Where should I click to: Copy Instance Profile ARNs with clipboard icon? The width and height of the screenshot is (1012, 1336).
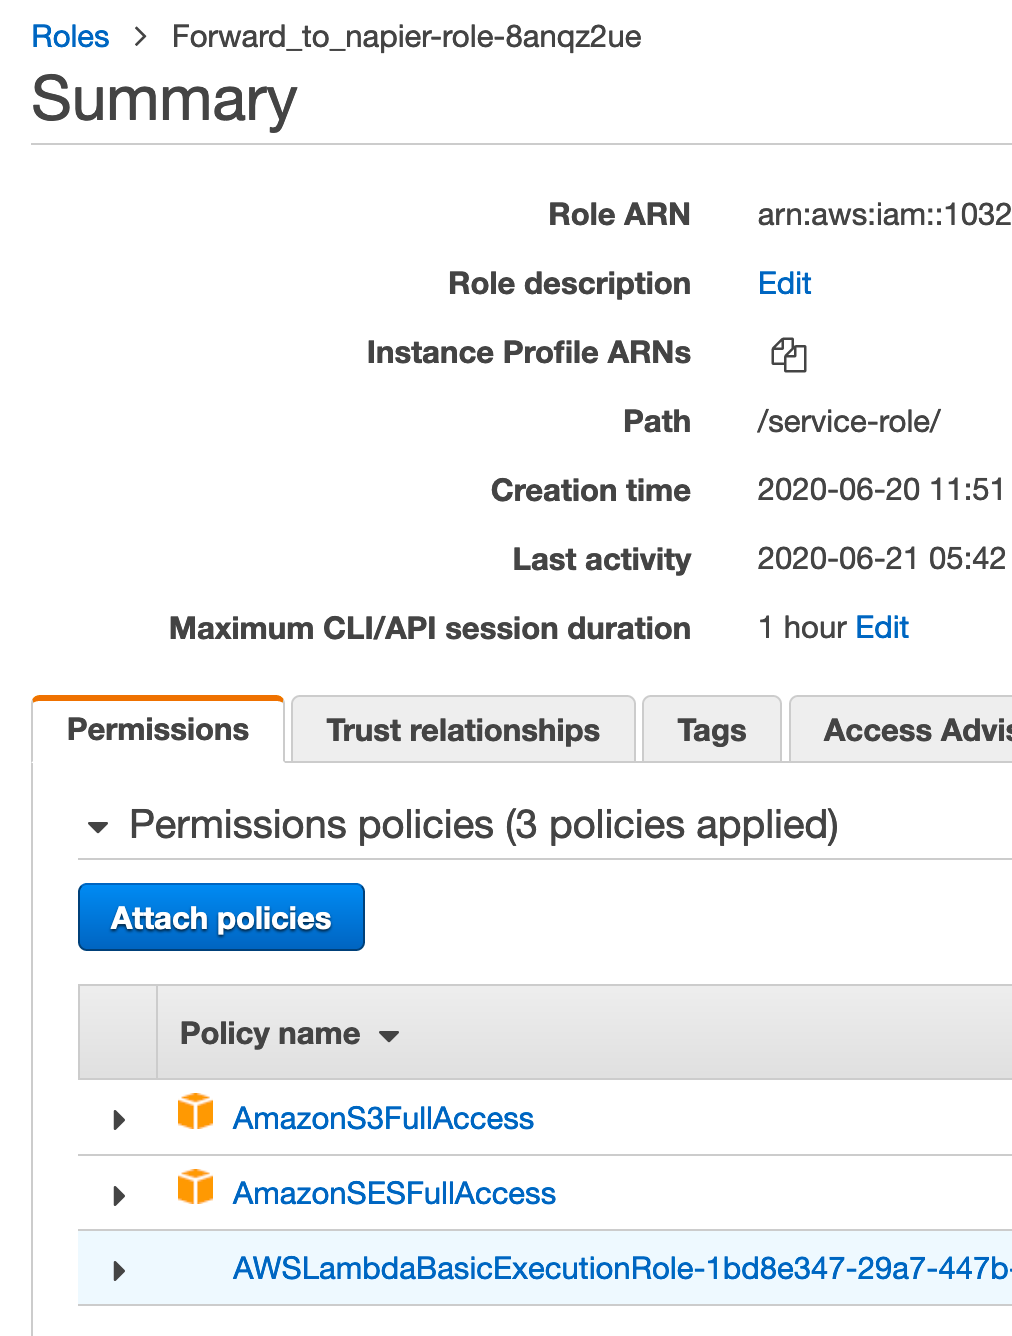click(x=788, y=354)
